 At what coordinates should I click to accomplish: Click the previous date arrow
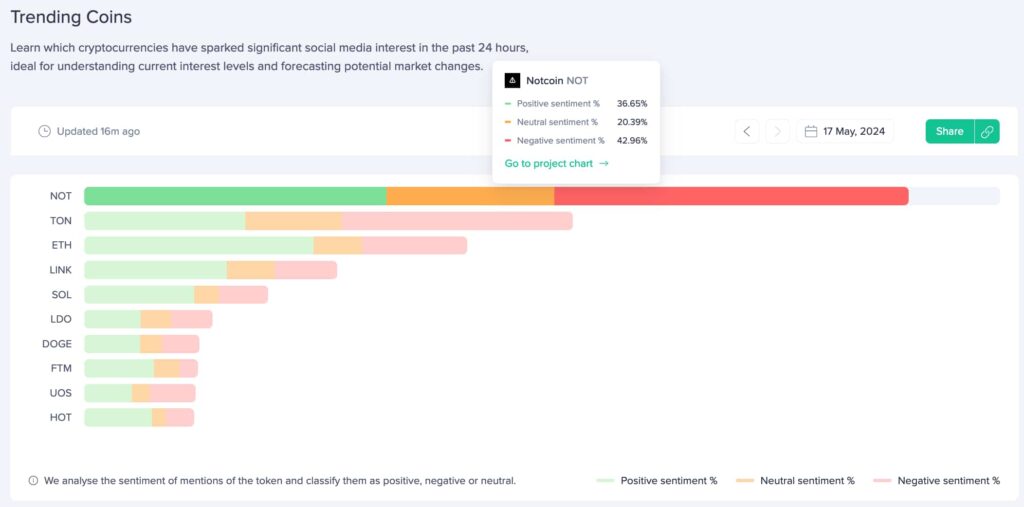point(746,131)
